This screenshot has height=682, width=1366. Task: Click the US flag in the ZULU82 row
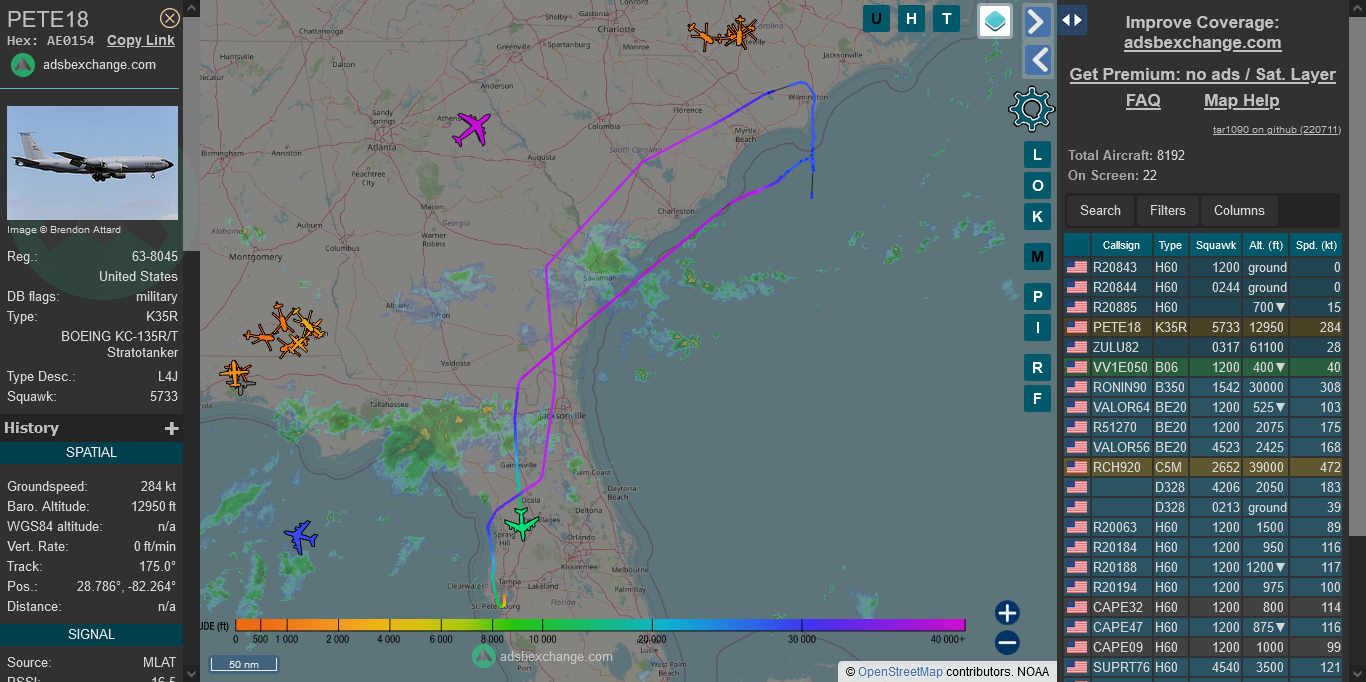1076,347
